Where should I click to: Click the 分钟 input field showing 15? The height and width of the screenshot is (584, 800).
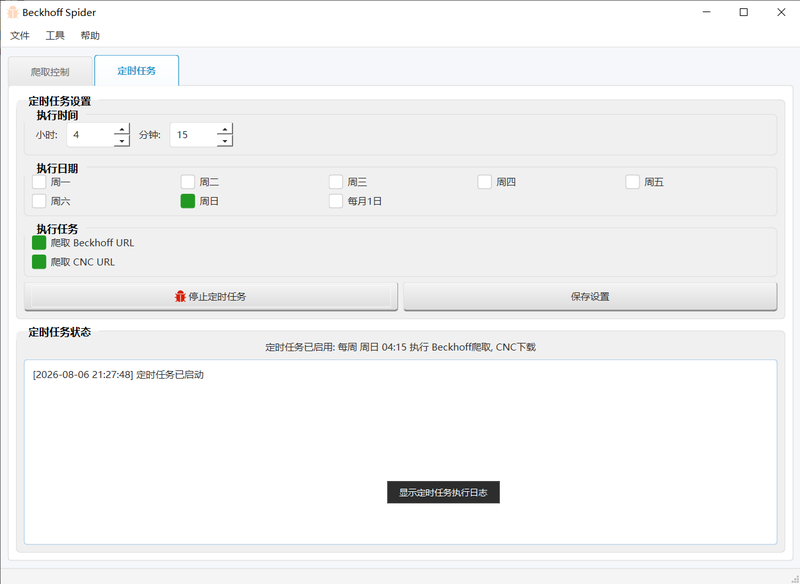point(193,135)
